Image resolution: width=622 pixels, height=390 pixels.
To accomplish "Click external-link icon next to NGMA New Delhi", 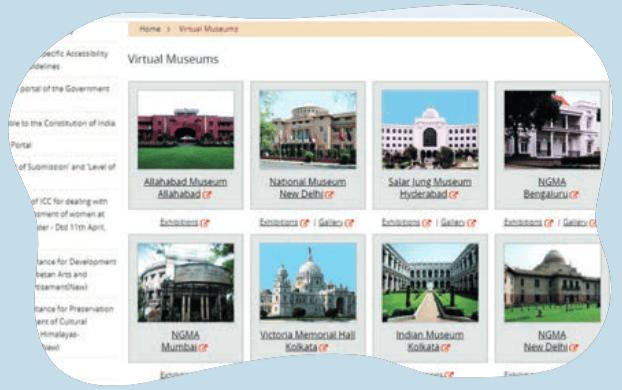I will pos(573,348).
